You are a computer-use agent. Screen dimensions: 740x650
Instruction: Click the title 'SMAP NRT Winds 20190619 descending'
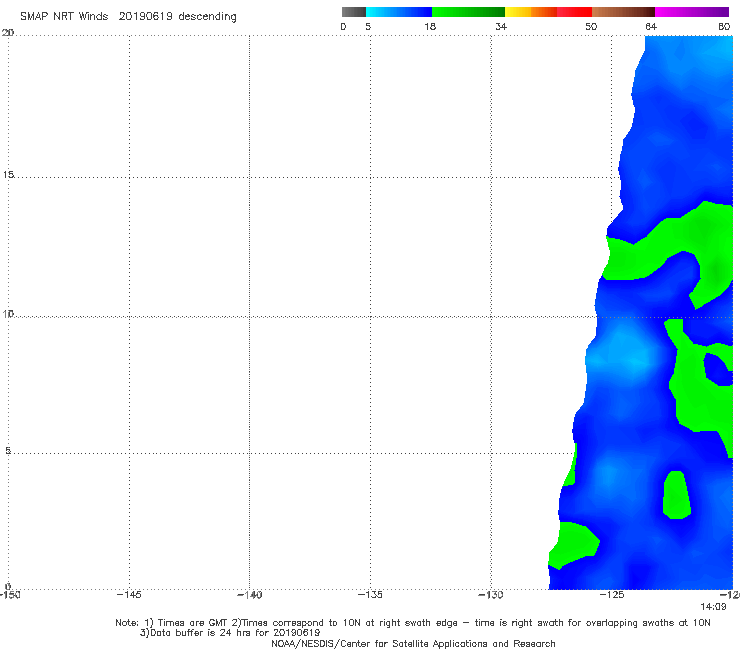point(128,17)
